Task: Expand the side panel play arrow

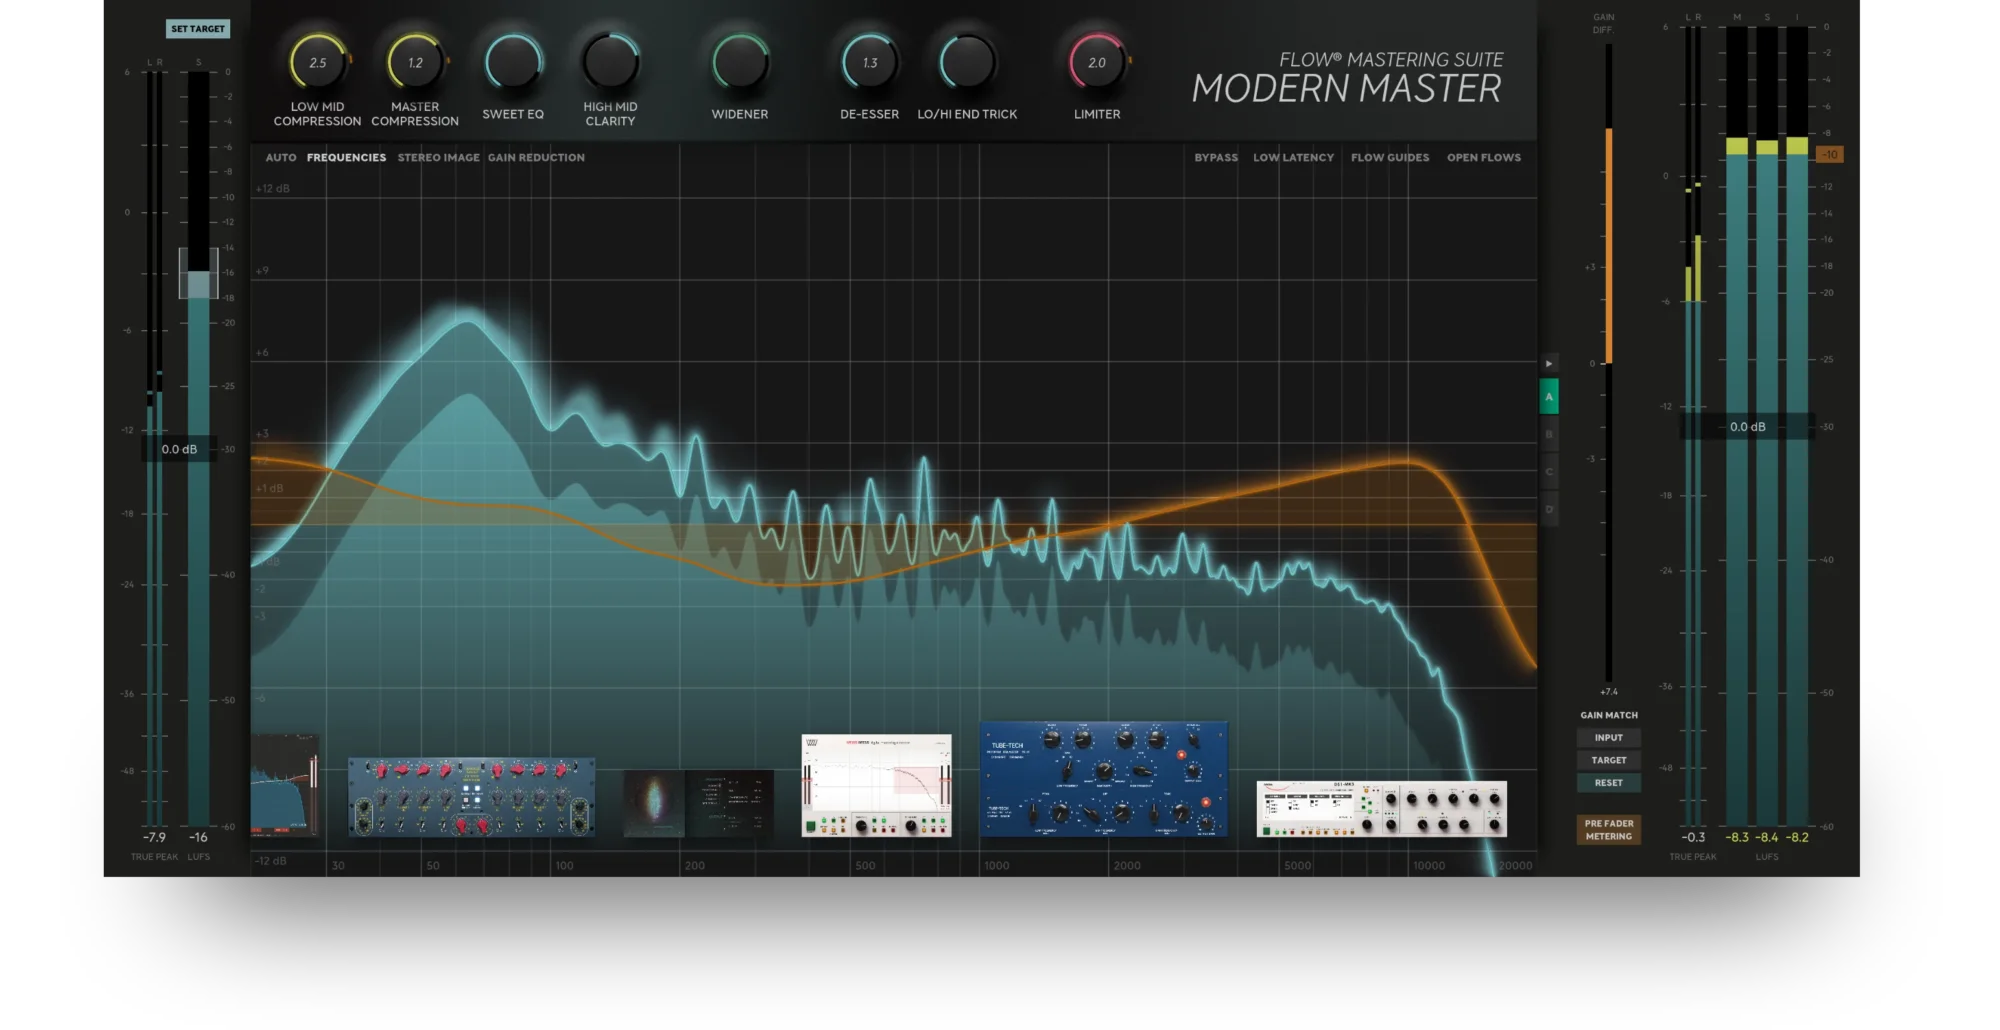Action: tap(1549, 364)
